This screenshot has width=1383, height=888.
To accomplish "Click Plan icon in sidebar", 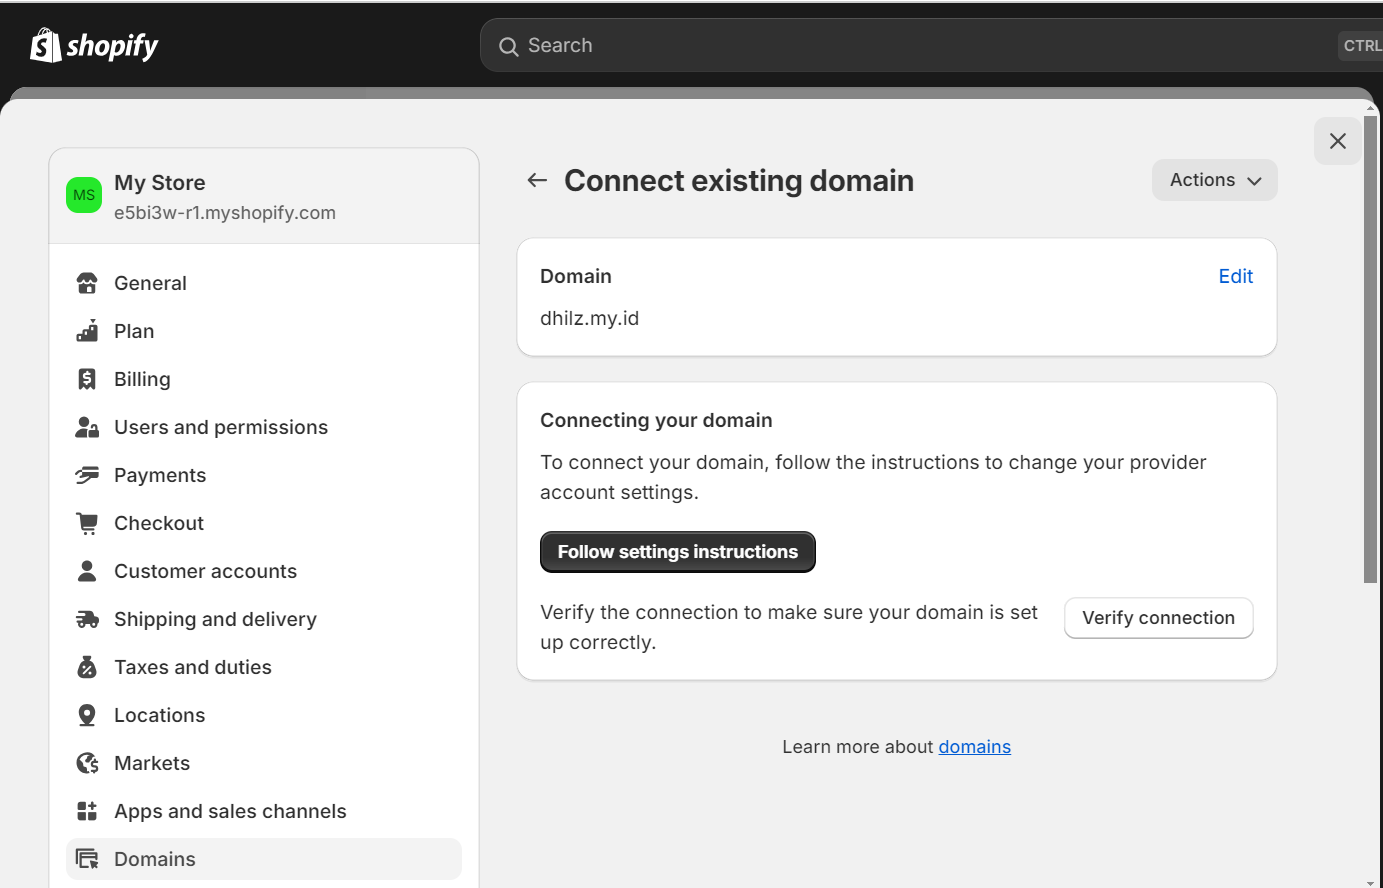I will point(87,331).
